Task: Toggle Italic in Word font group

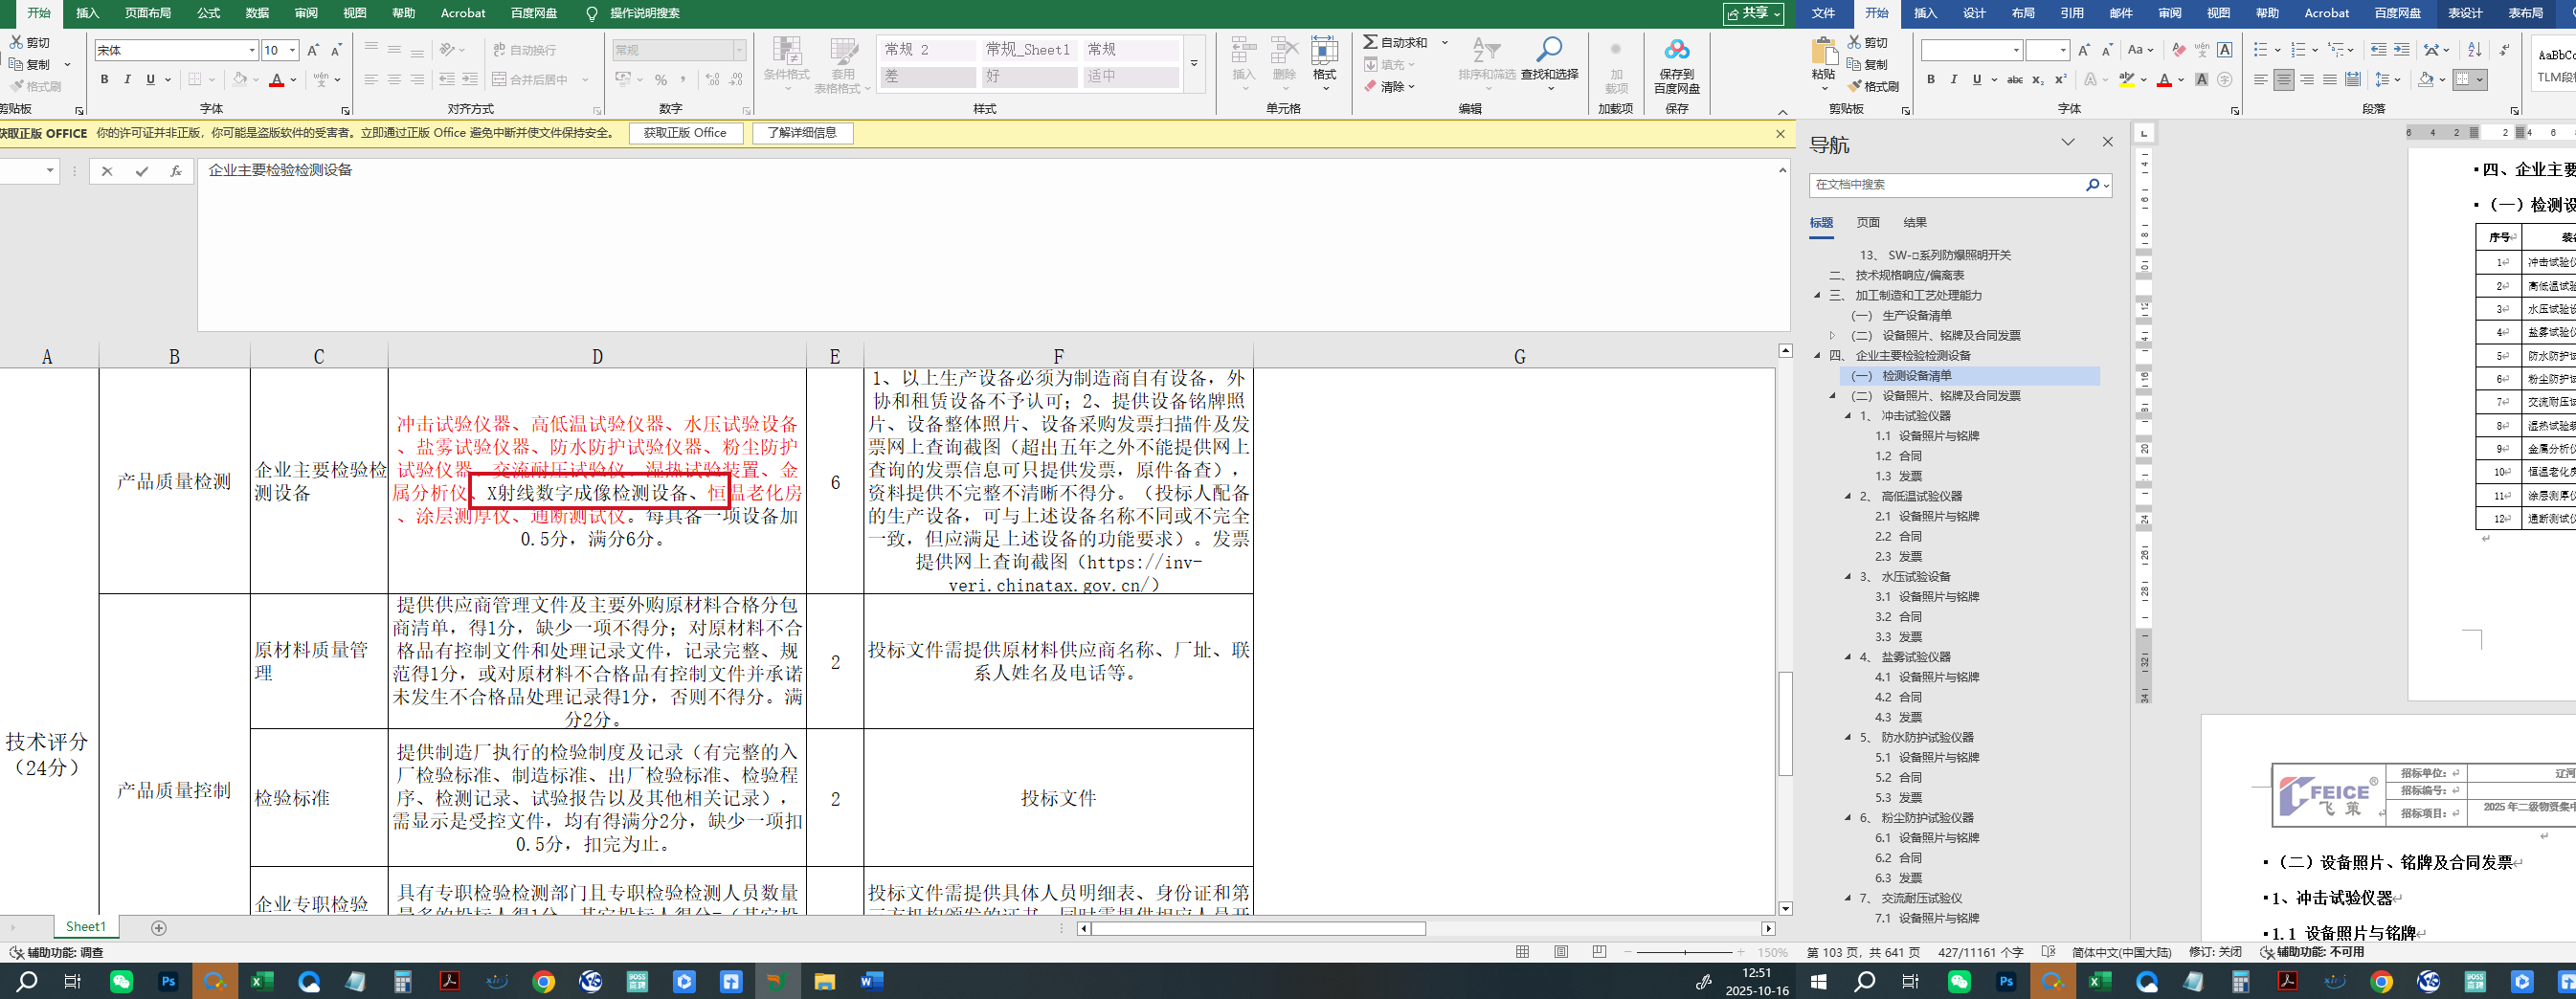Action: click(1953, 79)
